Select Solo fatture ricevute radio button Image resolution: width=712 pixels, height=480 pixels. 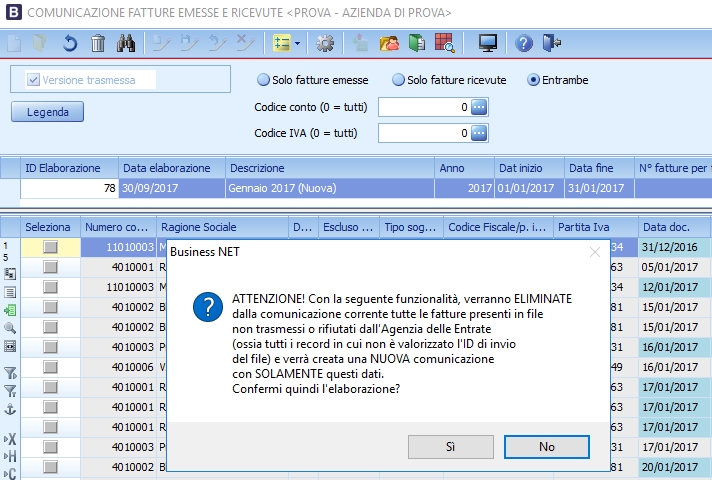[398, 80]
